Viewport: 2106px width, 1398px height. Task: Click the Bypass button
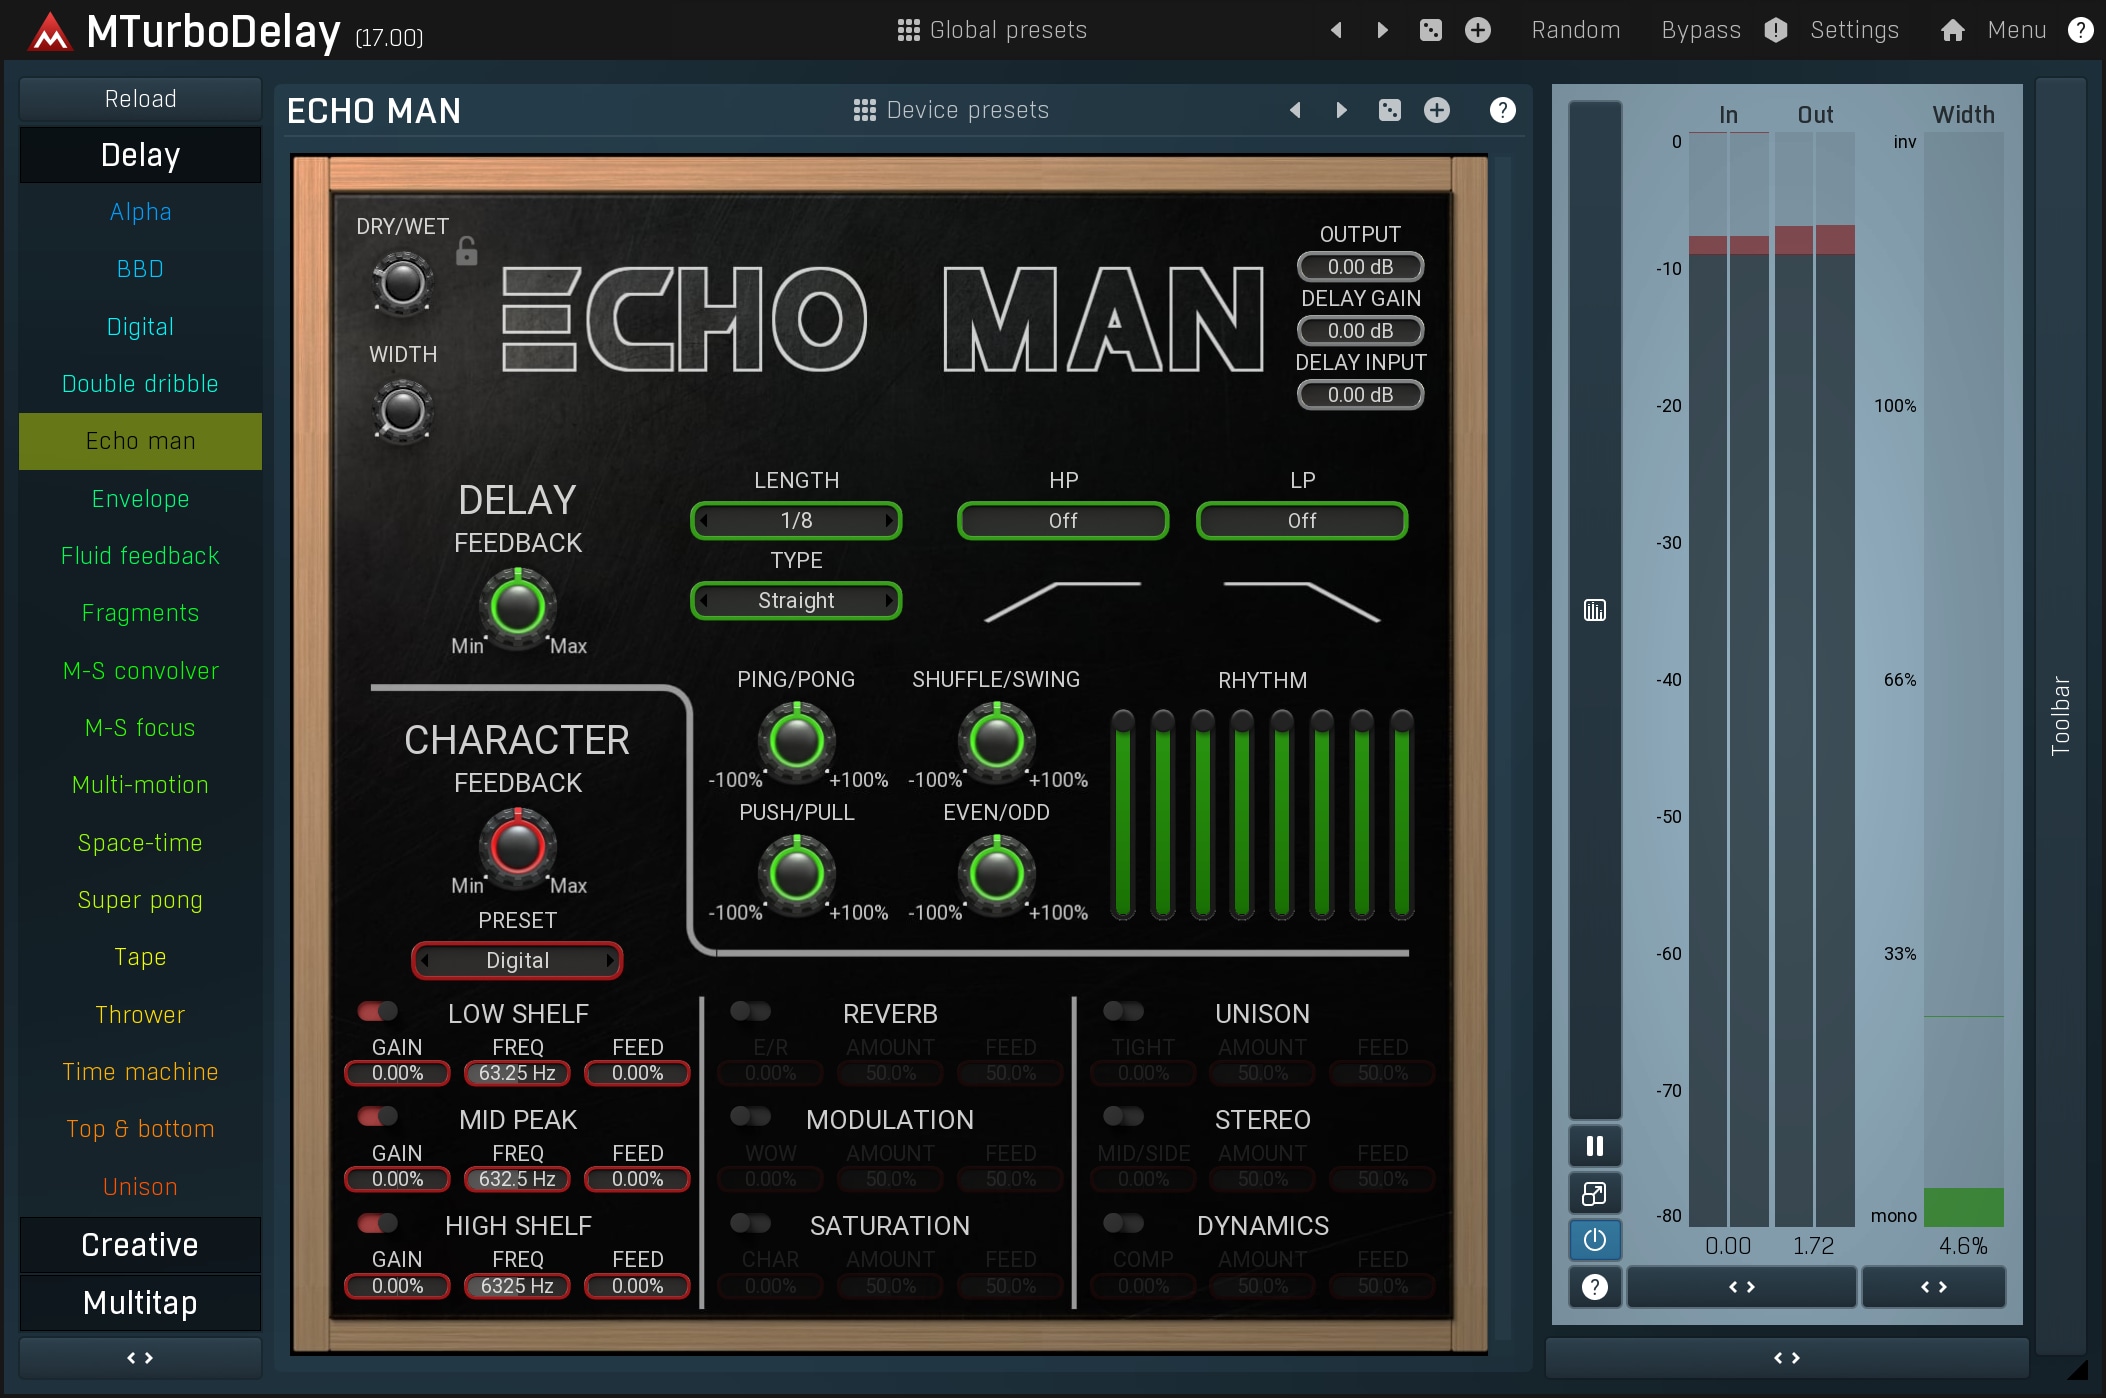click(x=1700, y=30)
